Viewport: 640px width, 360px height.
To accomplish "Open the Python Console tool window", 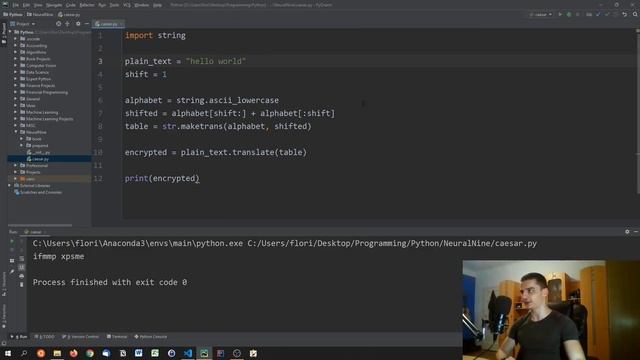I will [x=151, y=337].
